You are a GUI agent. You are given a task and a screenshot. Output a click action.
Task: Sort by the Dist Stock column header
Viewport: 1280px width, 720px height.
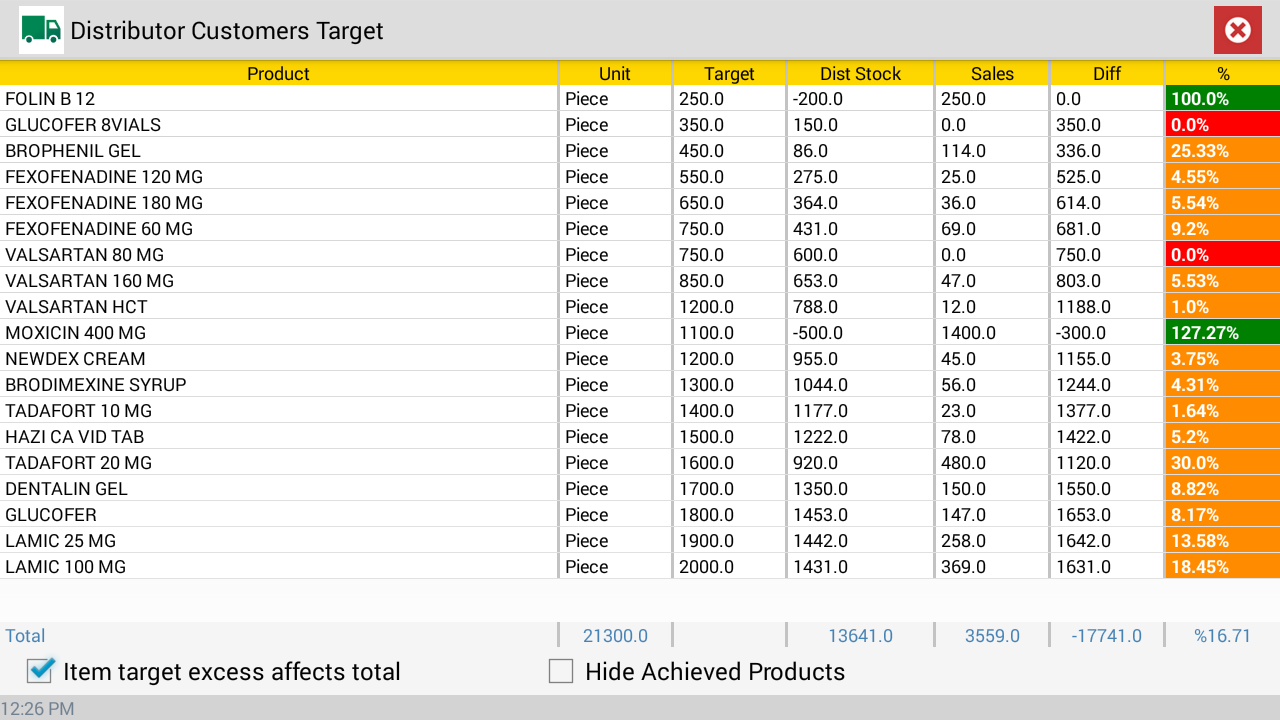pos(860,73)
